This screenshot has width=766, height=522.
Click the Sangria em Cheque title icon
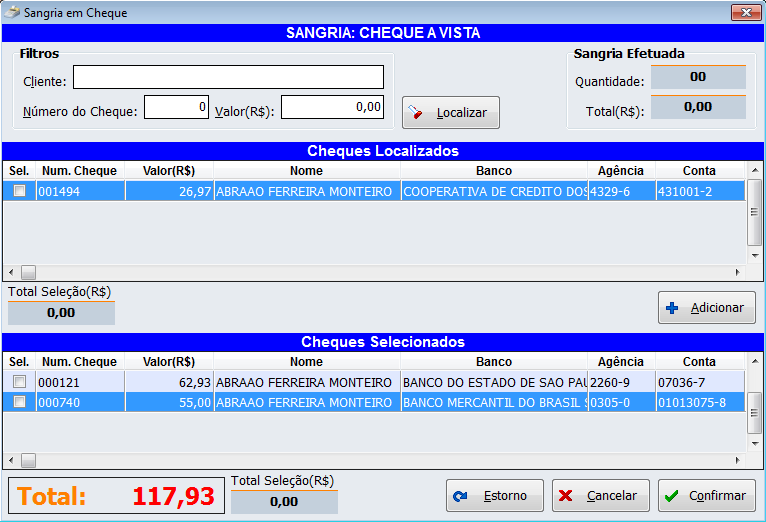click(x=12, y=13)
